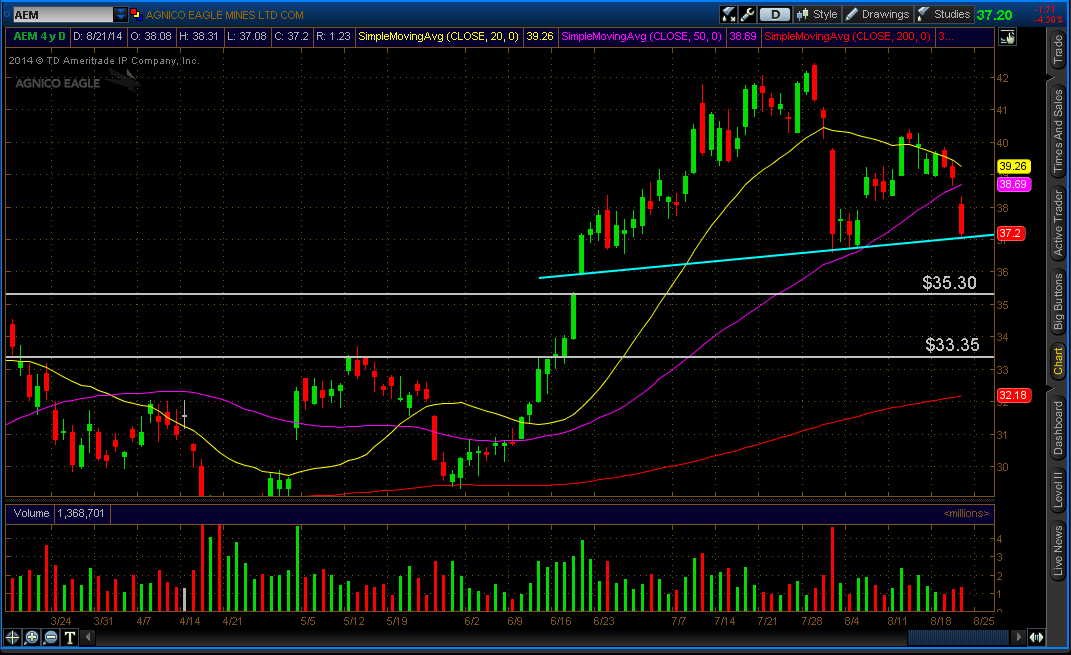Image resolution: width=1071 pixels, height=655 pixels.
Task: Click the green 37.20 last price quote
Action: click(x=994, y=15)
